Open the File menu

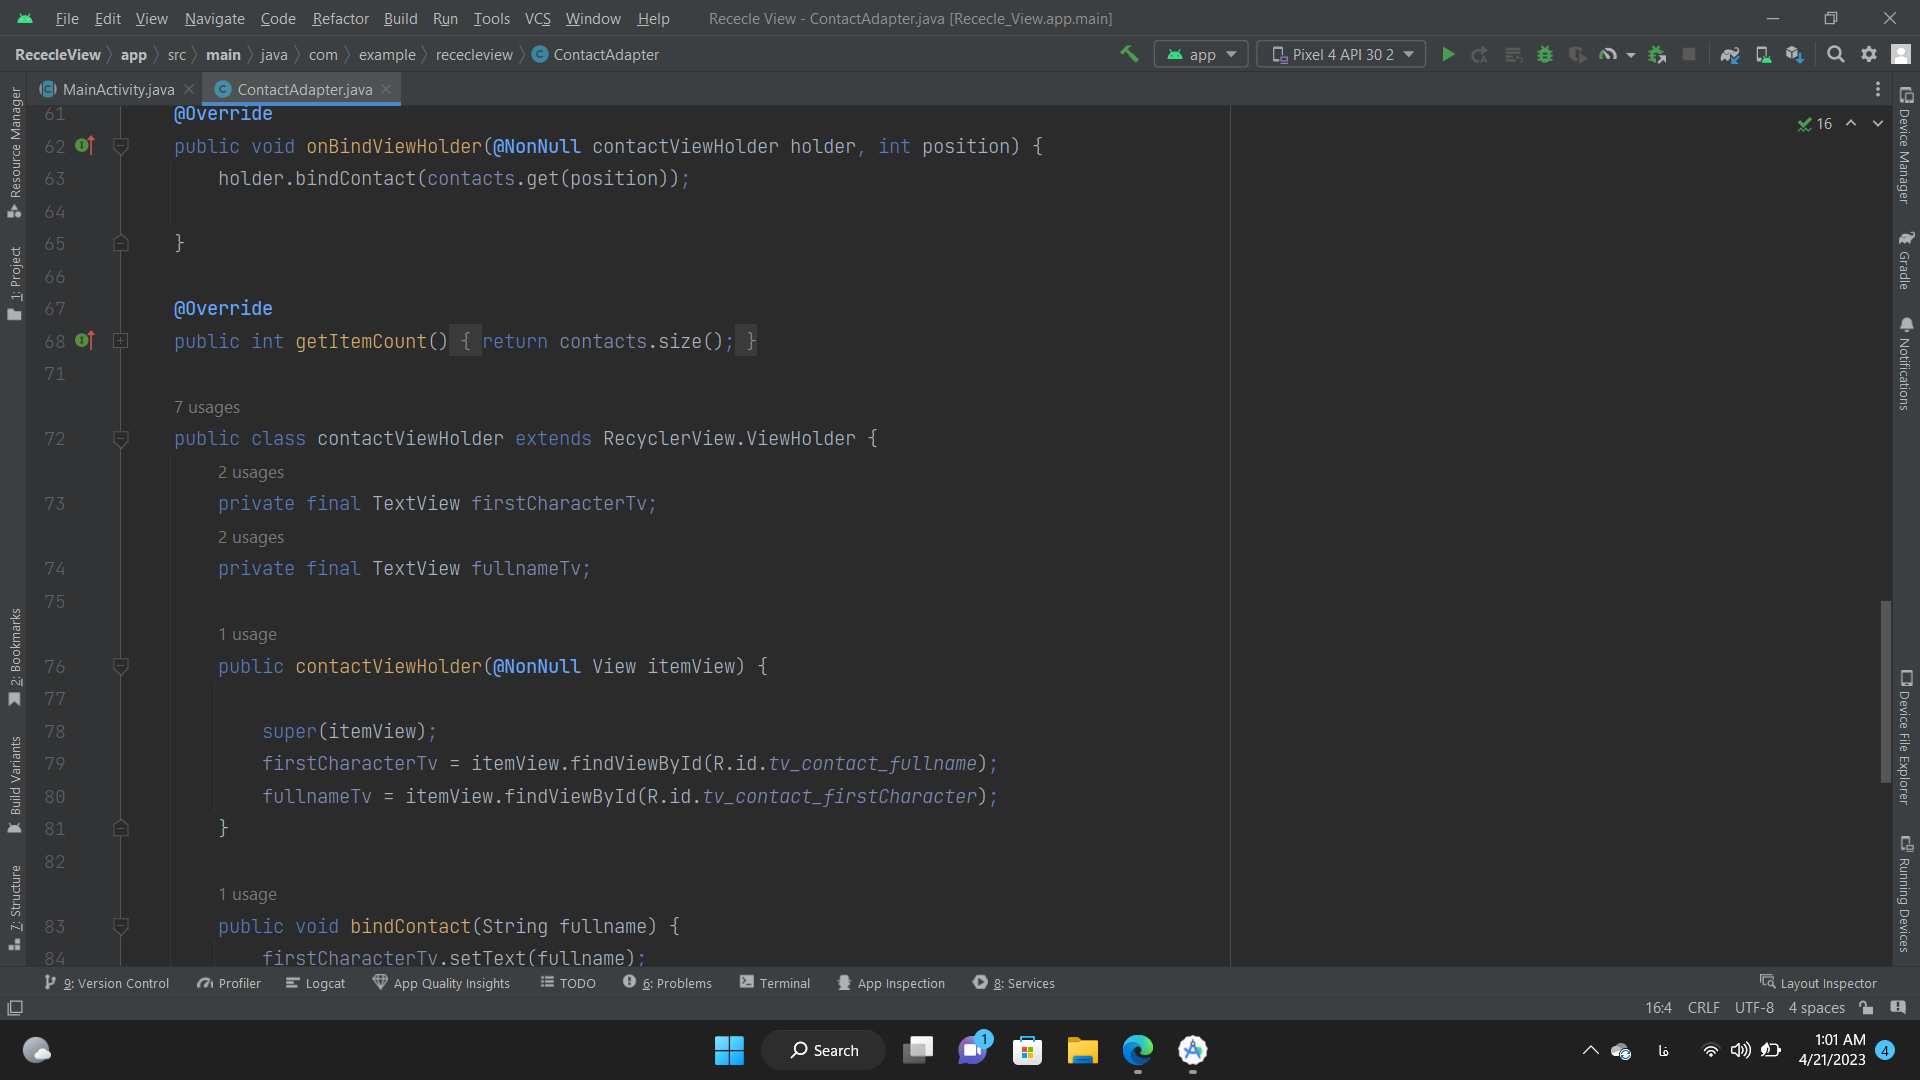(x=67, y=18)
